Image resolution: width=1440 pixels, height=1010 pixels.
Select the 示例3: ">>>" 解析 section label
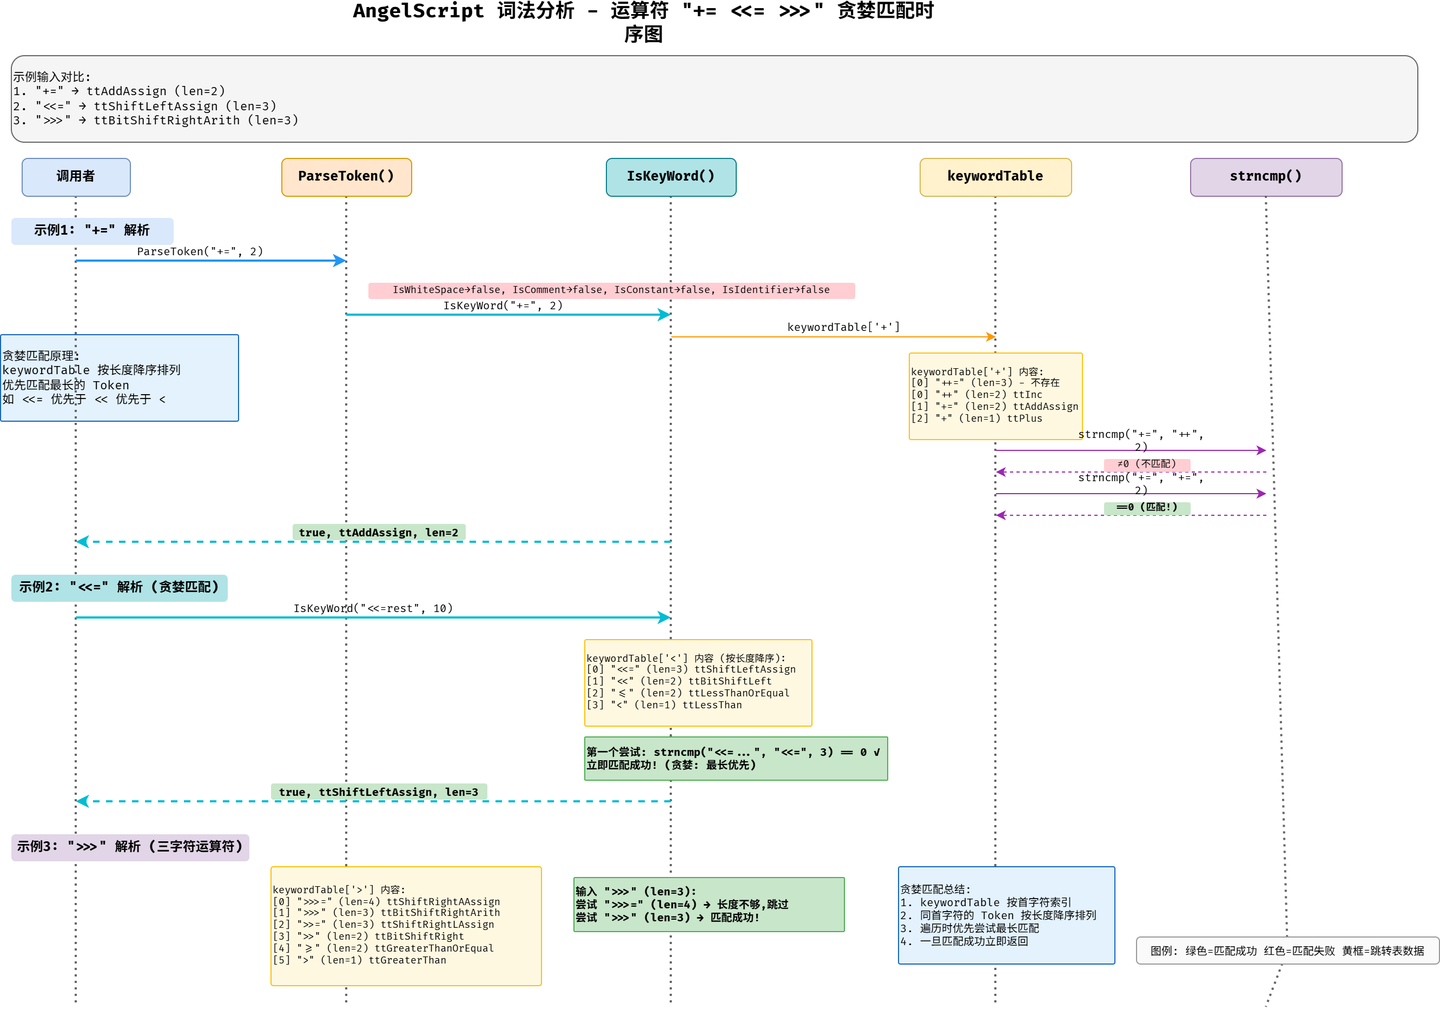pos(130,847)
